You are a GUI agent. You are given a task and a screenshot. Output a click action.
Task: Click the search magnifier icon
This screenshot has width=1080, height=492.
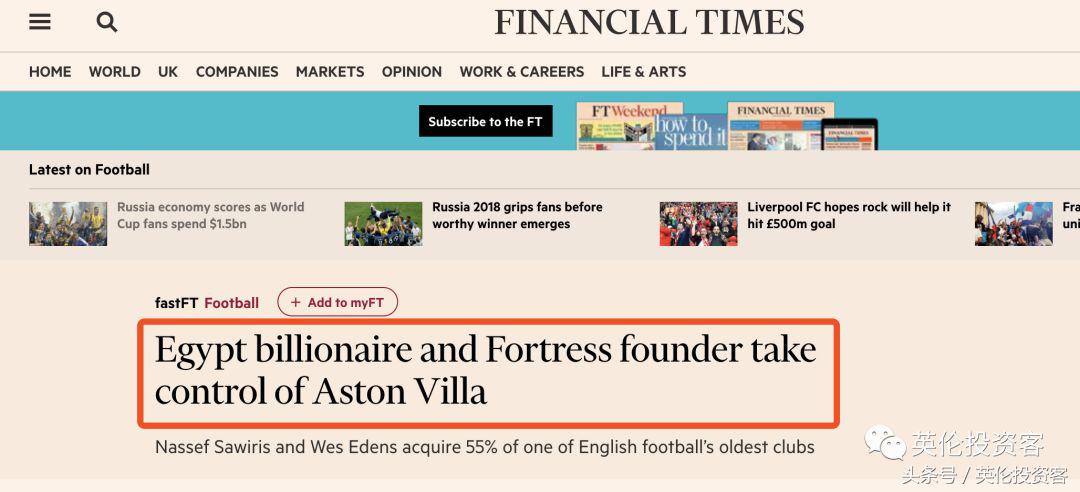pyautogui.click(x=107, y=22)
